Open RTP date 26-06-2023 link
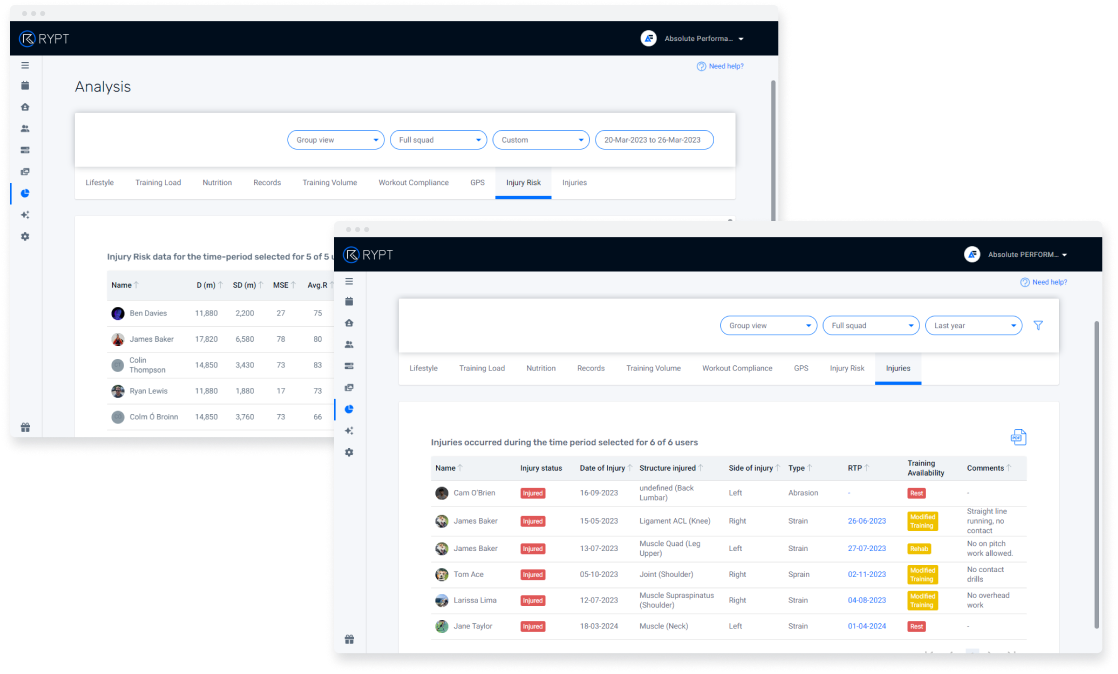 coord(866,521)
